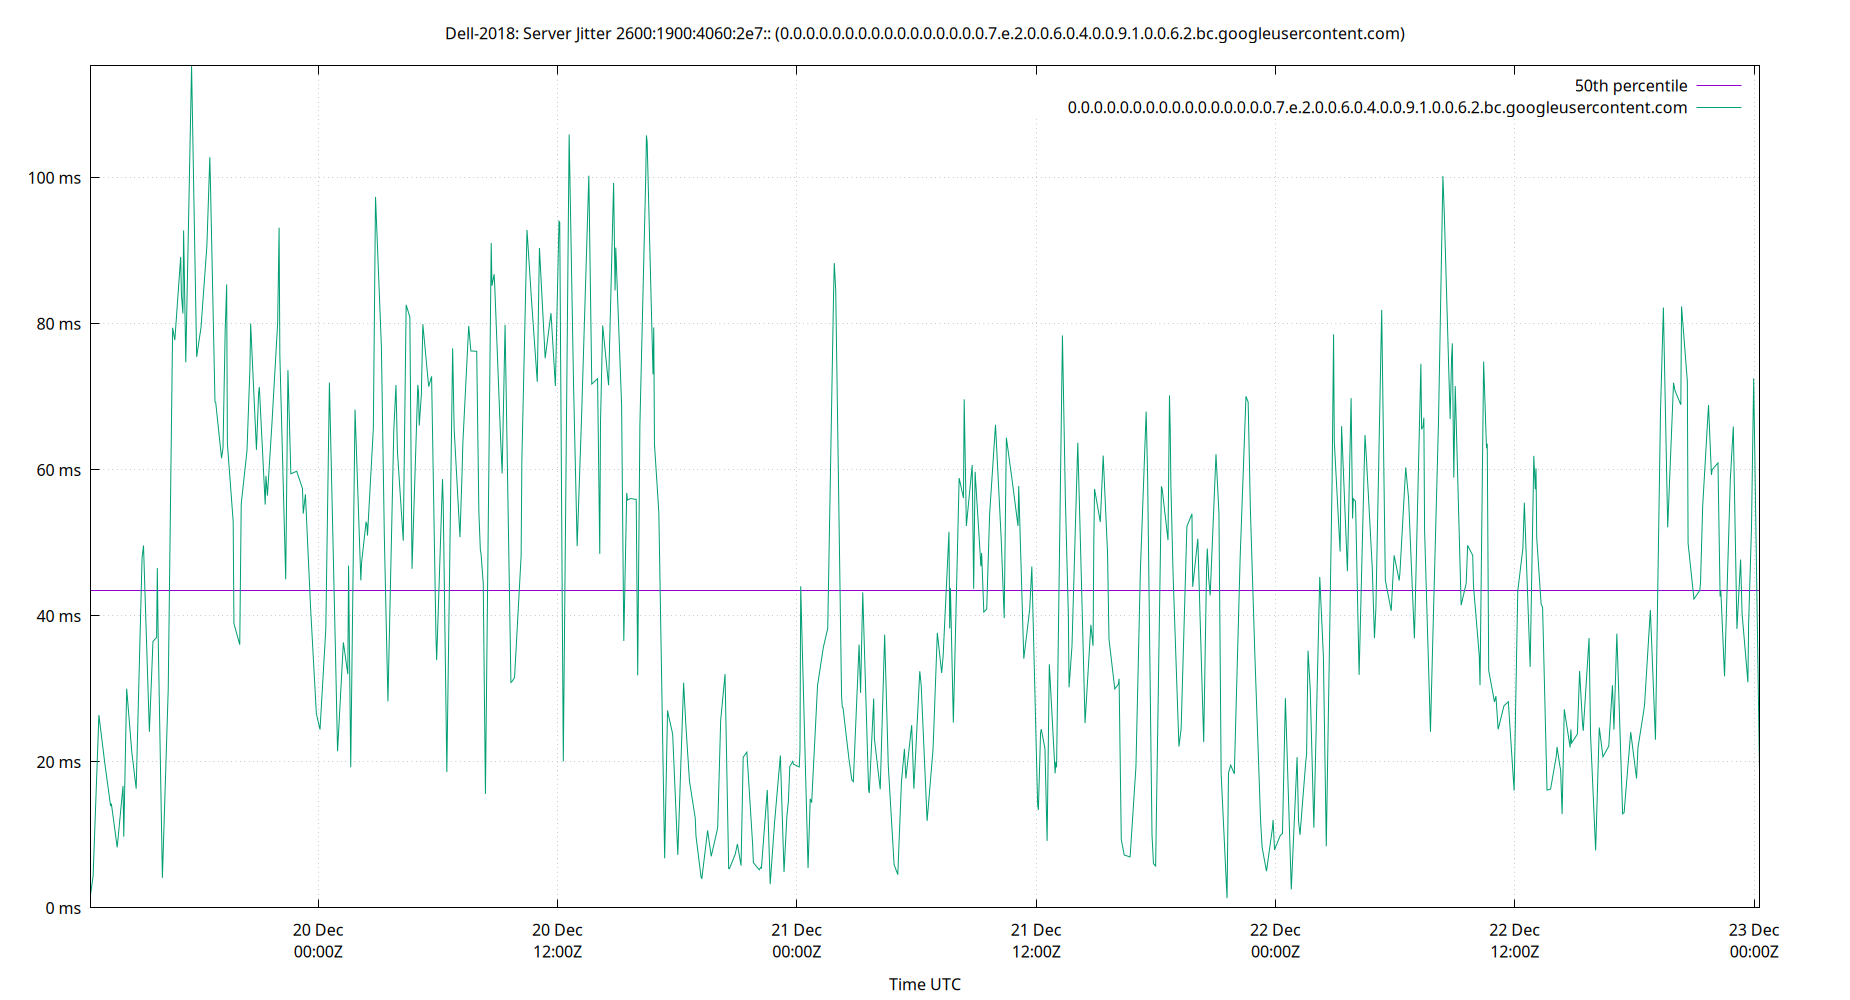Click the "20 Dec 00:00Z" x-axis label
The height and width of the screenshot is (1000, 1850).
click(318, 940)
